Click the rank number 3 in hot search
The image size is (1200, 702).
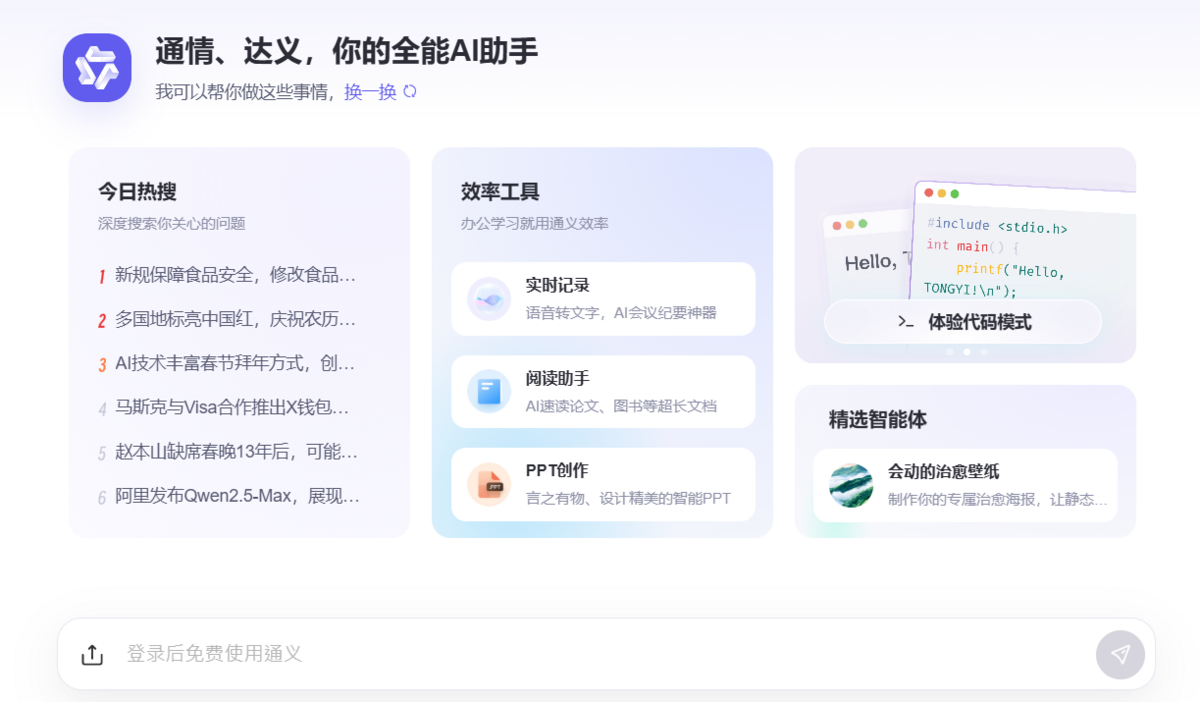pyautogui.click(x=102, y=364)
